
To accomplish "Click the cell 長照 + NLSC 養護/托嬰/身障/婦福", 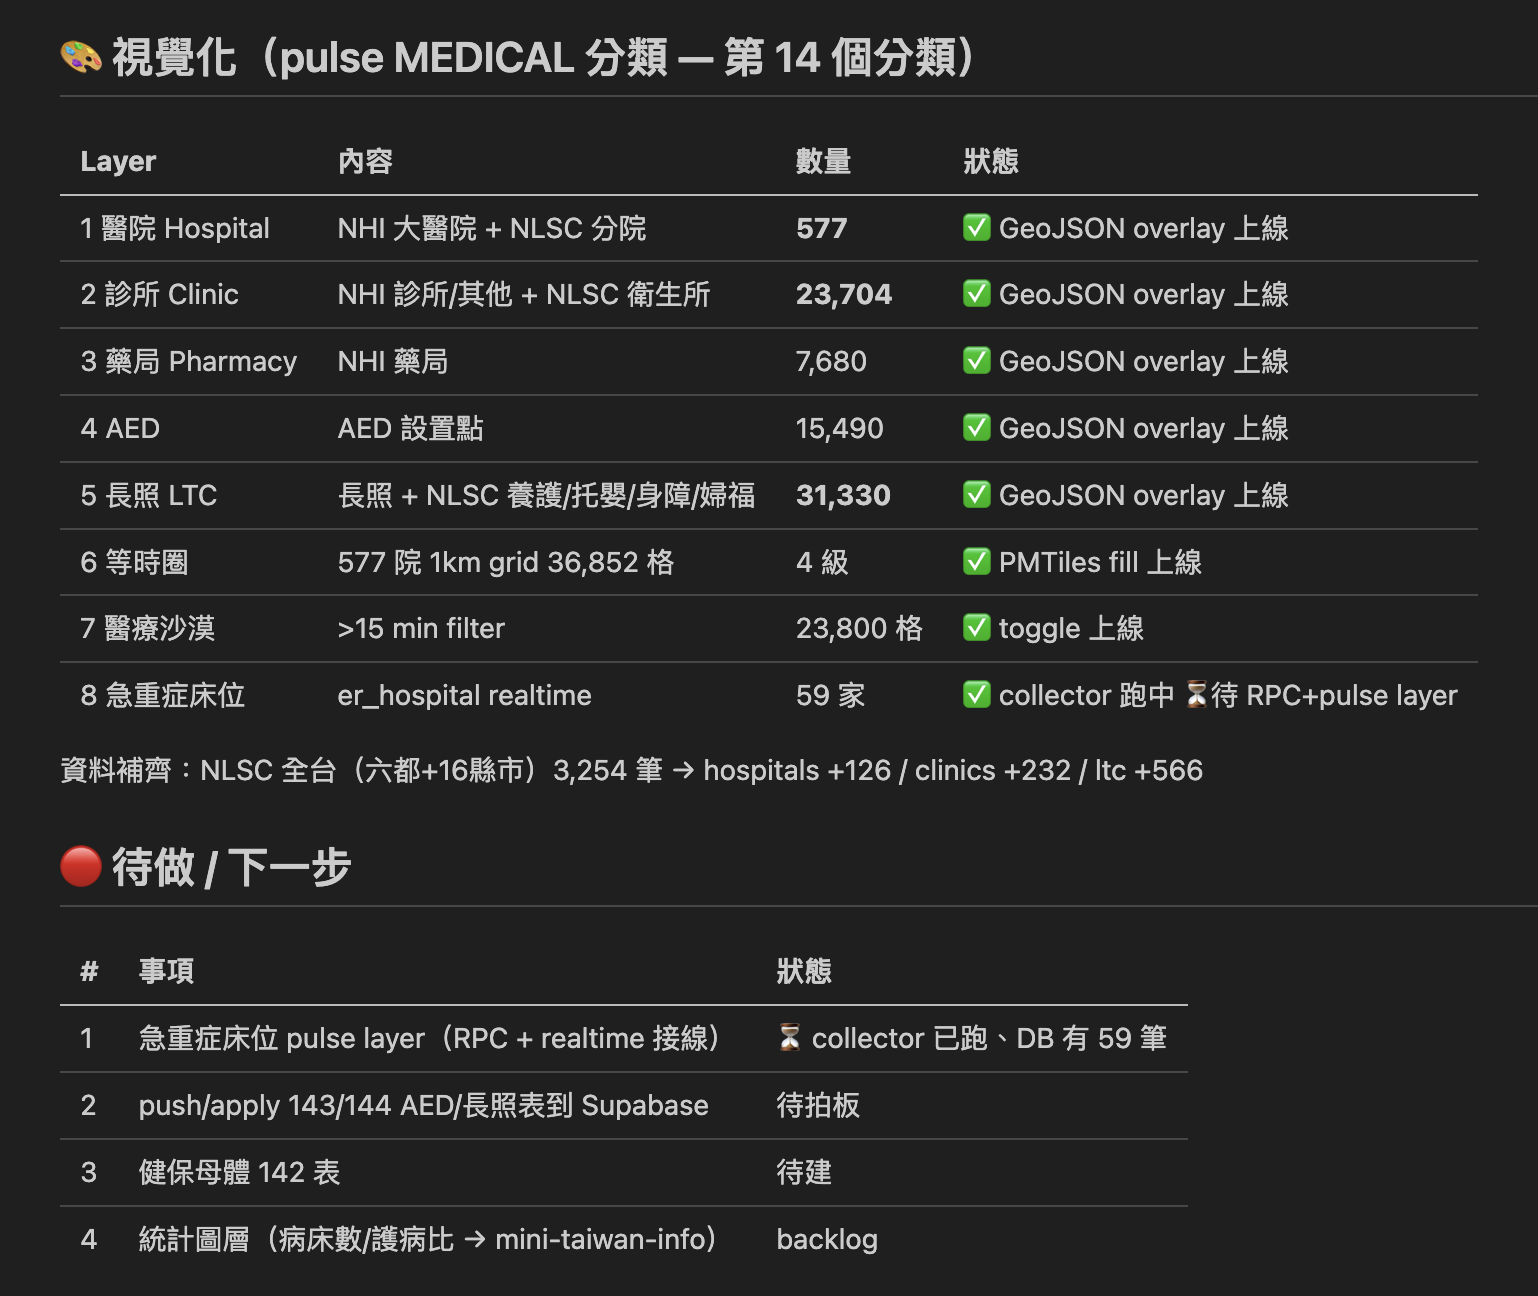I will click(x=546, y=495).
